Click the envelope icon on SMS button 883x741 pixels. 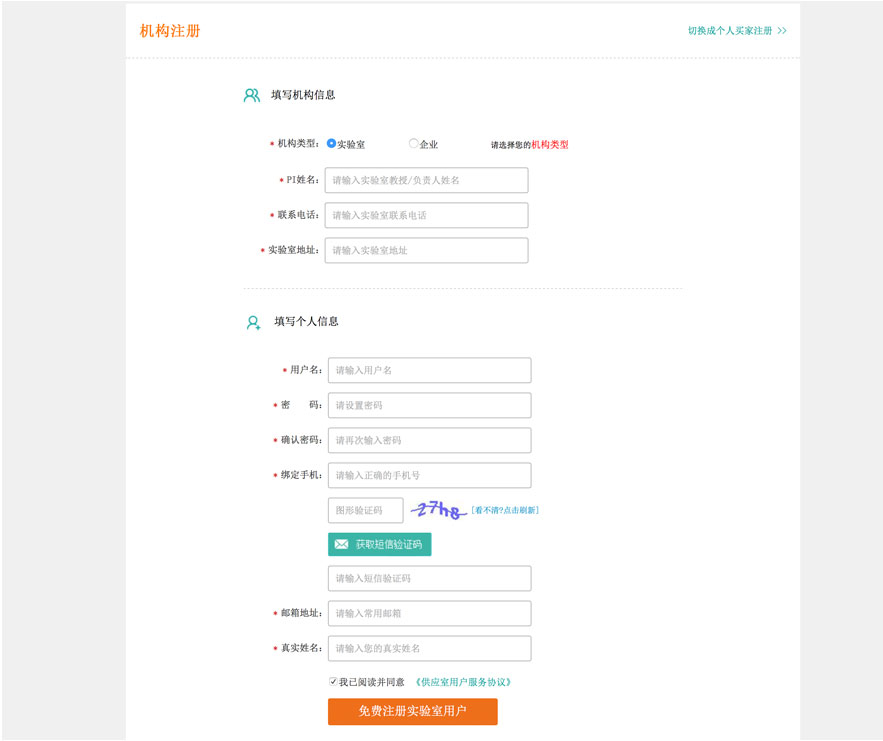click(x=342, y=545)
